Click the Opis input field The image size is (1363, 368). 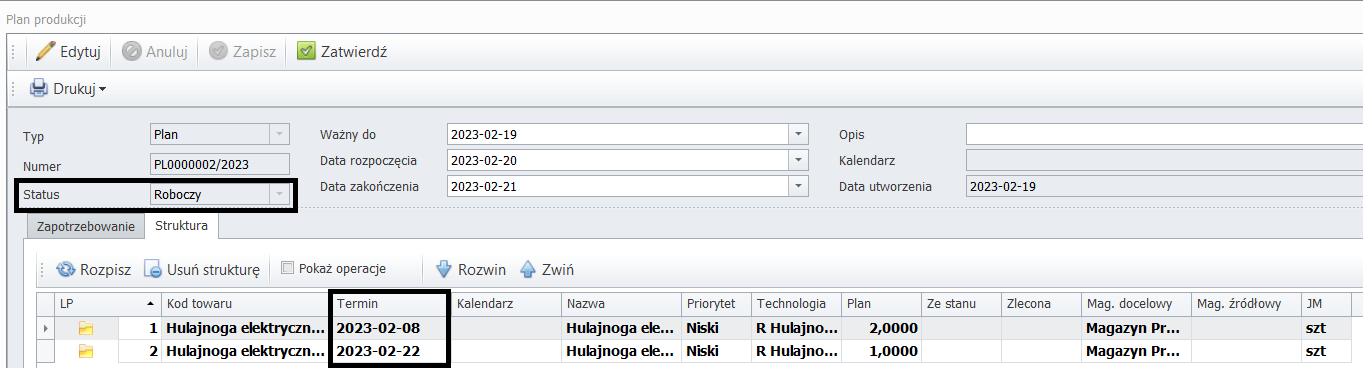pos(1164,134)
